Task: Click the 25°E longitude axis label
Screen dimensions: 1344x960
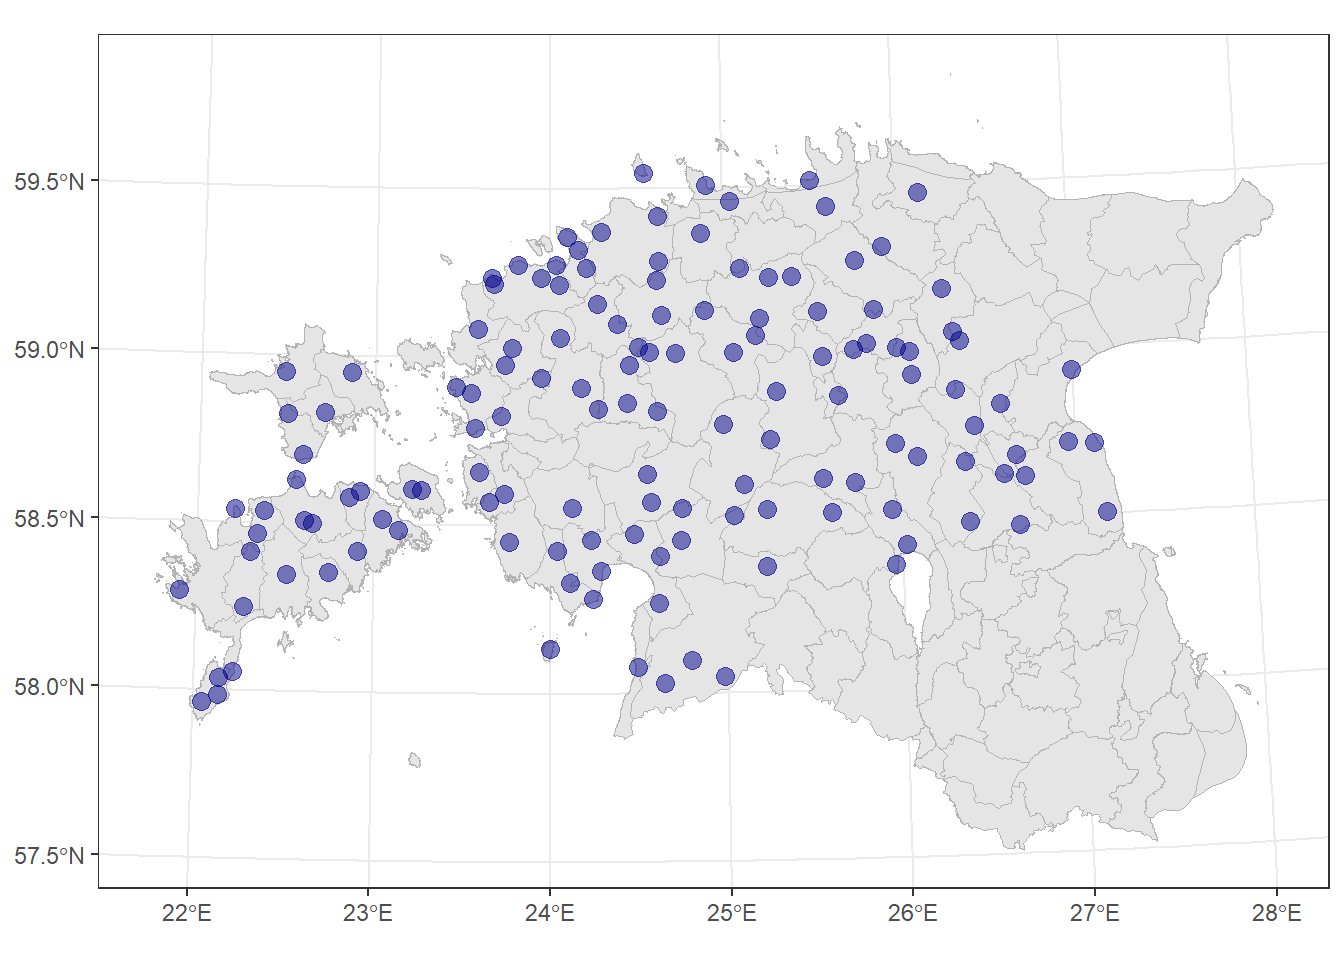Action: pyautogui.click(x=731, y=913)
